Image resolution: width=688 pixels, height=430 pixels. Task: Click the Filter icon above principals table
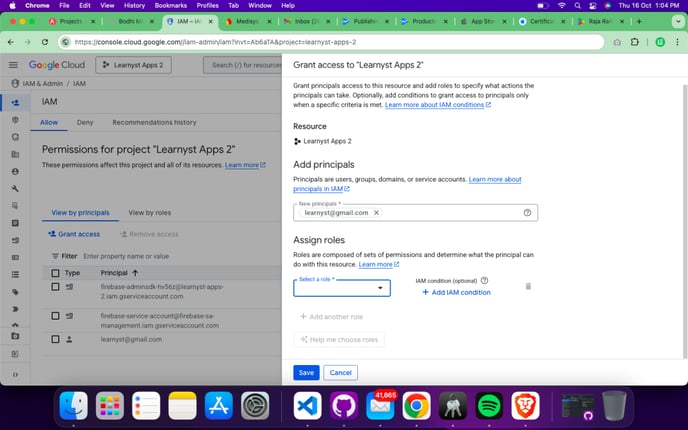tap(56, 256)
